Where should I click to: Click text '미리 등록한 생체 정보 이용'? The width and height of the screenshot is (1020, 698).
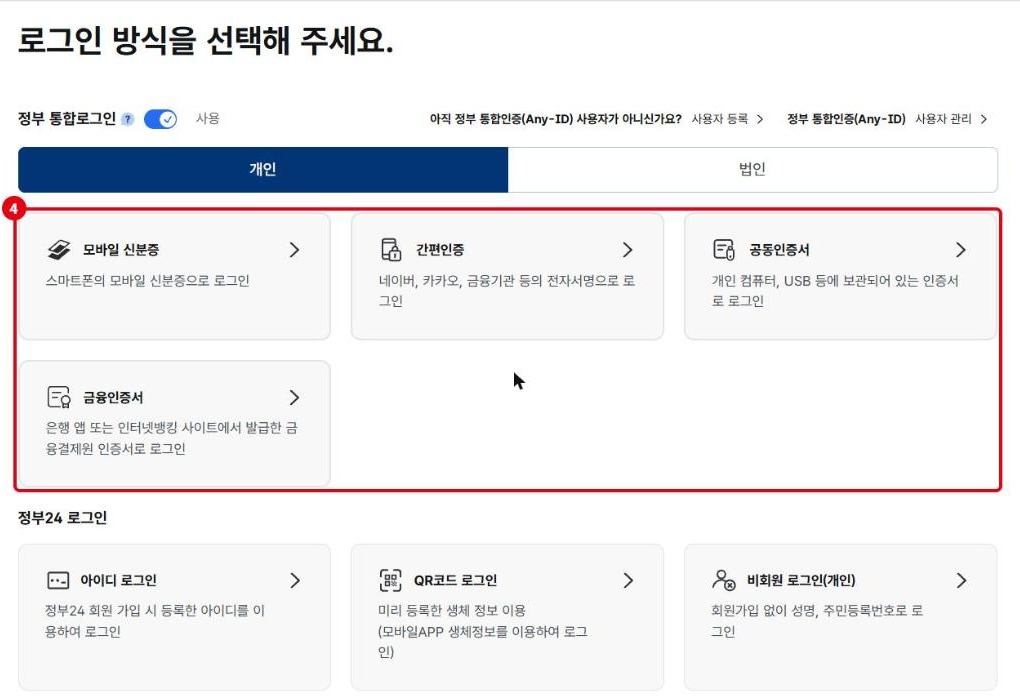[452, 611]
